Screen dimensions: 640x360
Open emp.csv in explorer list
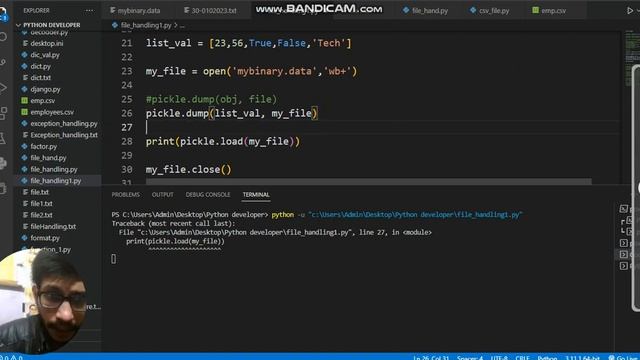tap(42, 100)
